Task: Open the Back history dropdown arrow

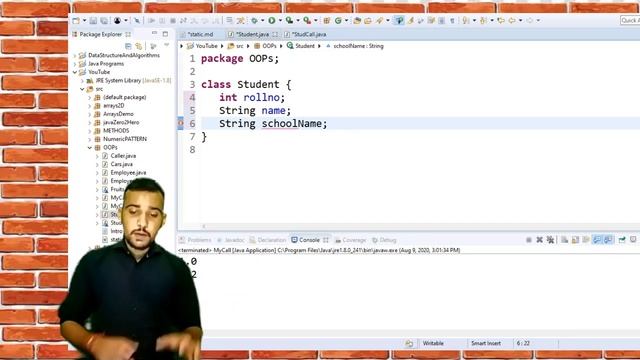Action: point(520,20)
